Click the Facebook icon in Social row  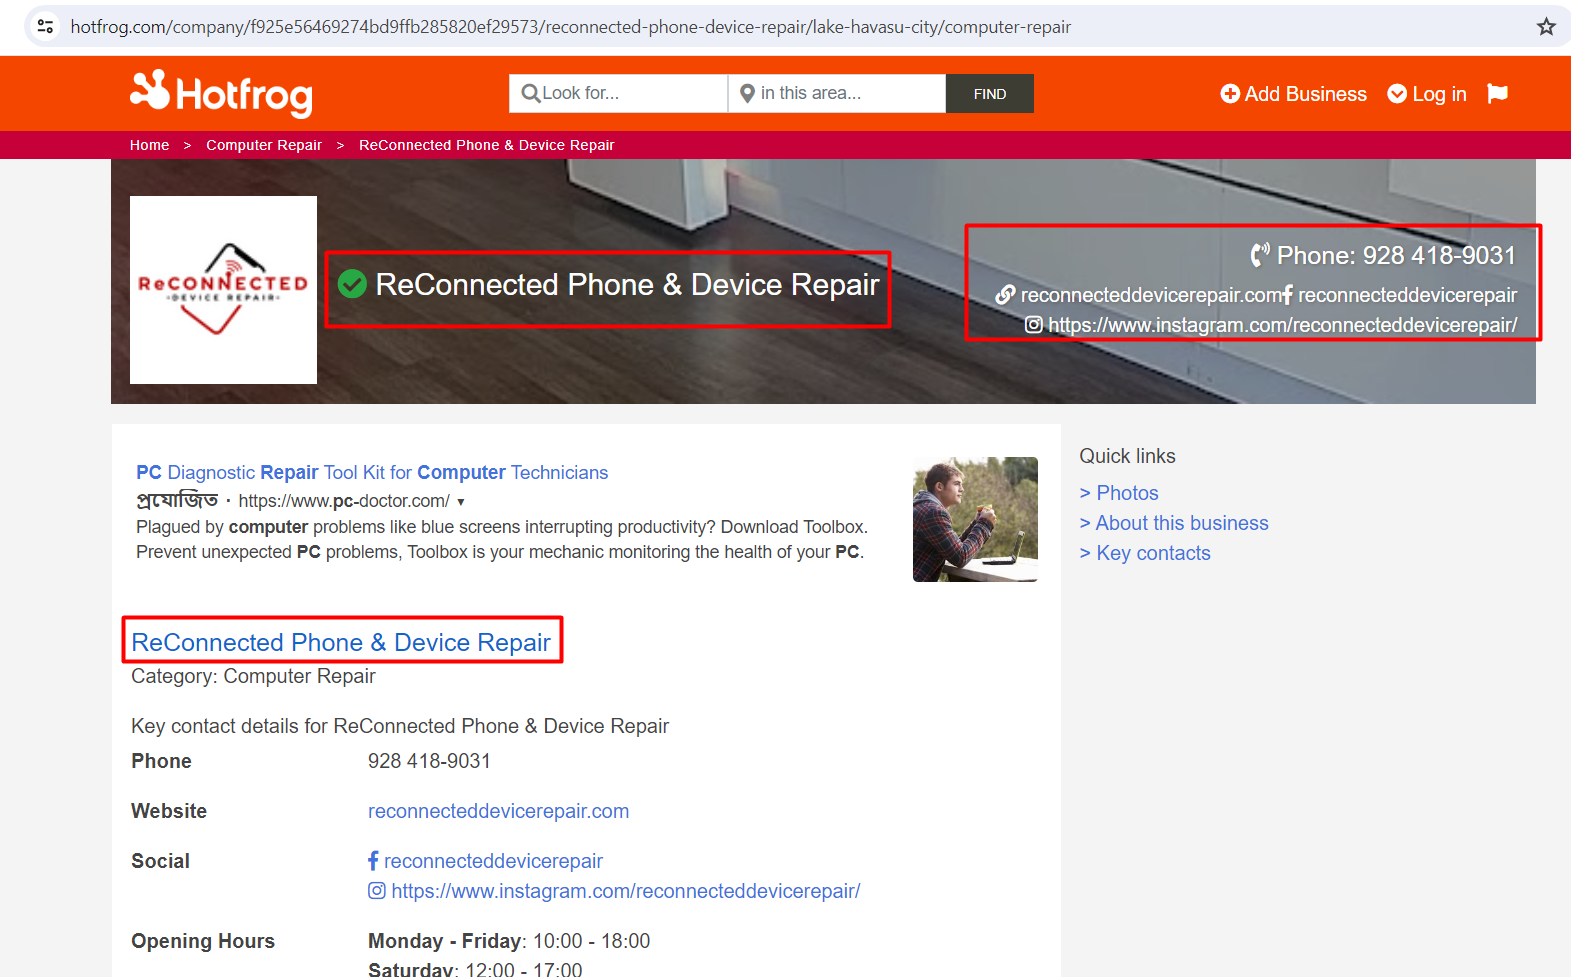point(373,861)
